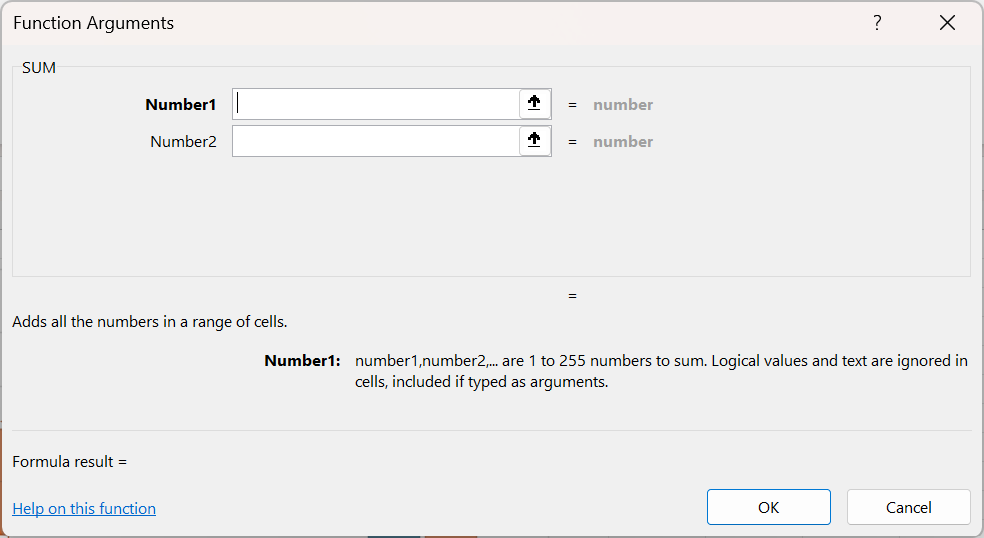Dismiss the dialog with Cancel
This screenshot has width=984, height=538.
click(909, 507)
